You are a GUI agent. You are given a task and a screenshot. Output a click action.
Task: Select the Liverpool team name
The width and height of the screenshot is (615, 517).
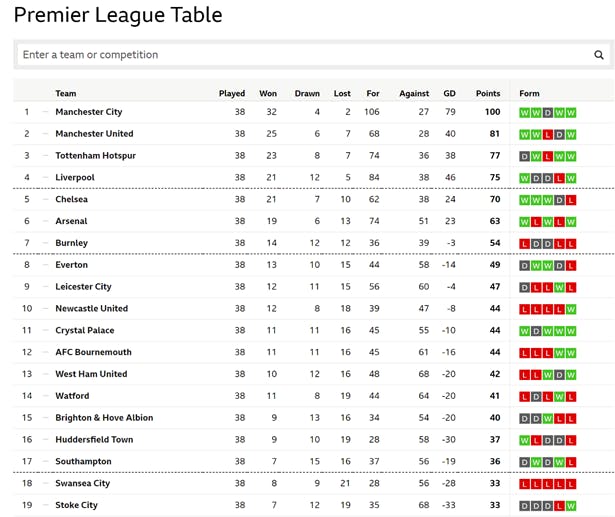(x=75, y=178)
